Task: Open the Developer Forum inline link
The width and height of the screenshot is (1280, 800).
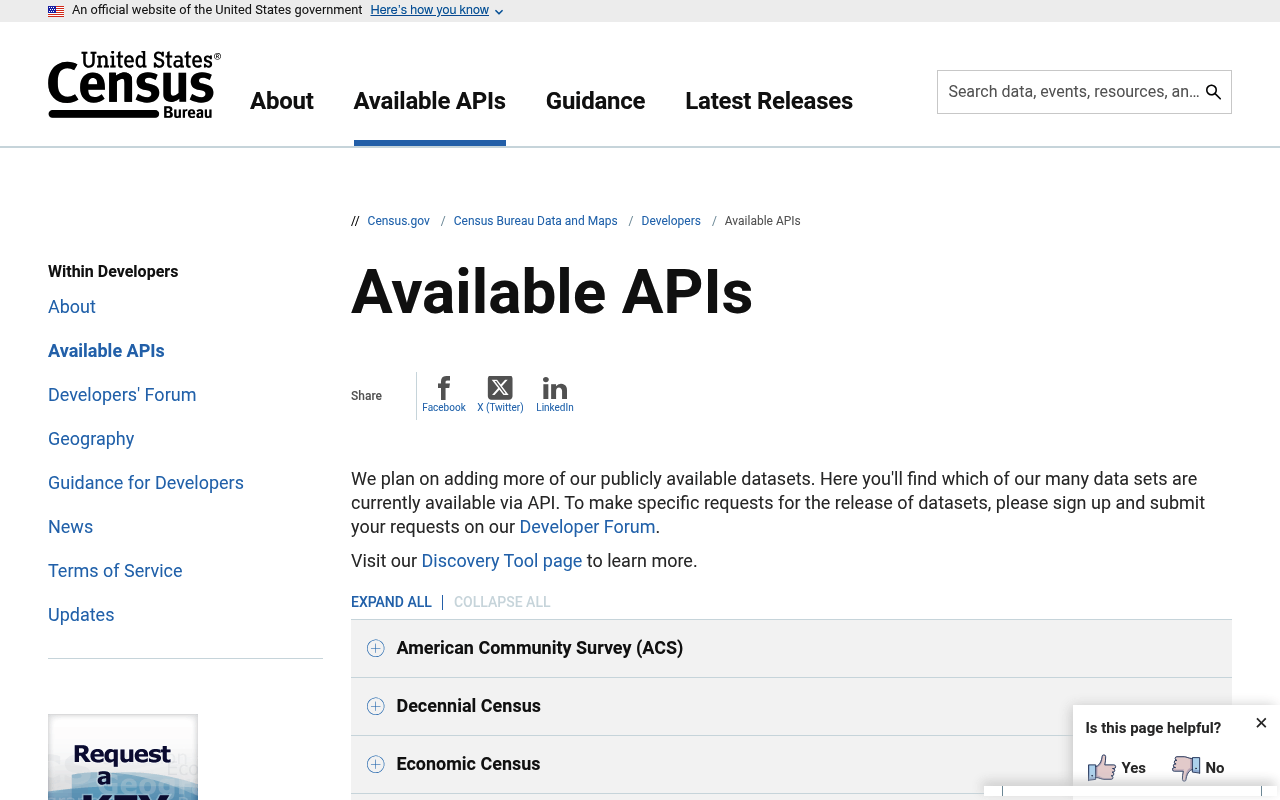Action: tap(587, 527)
